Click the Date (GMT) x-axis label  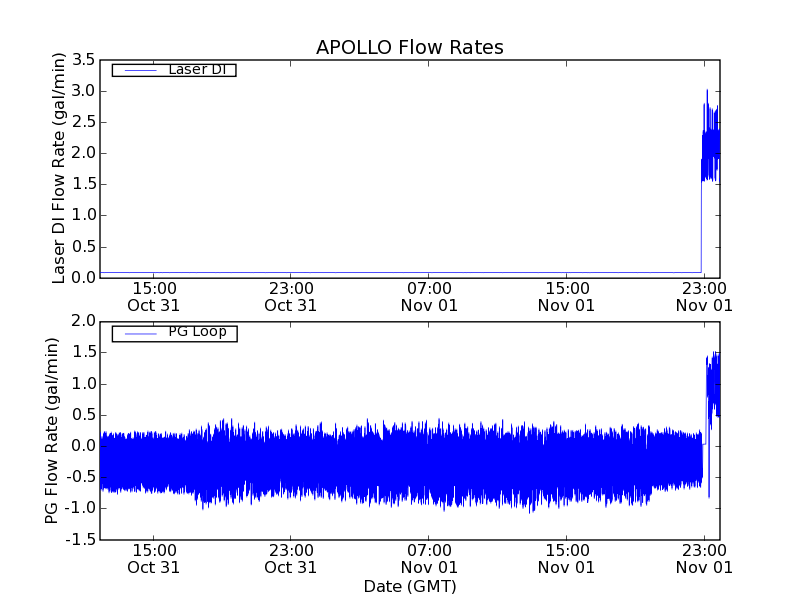click(409, 586)
